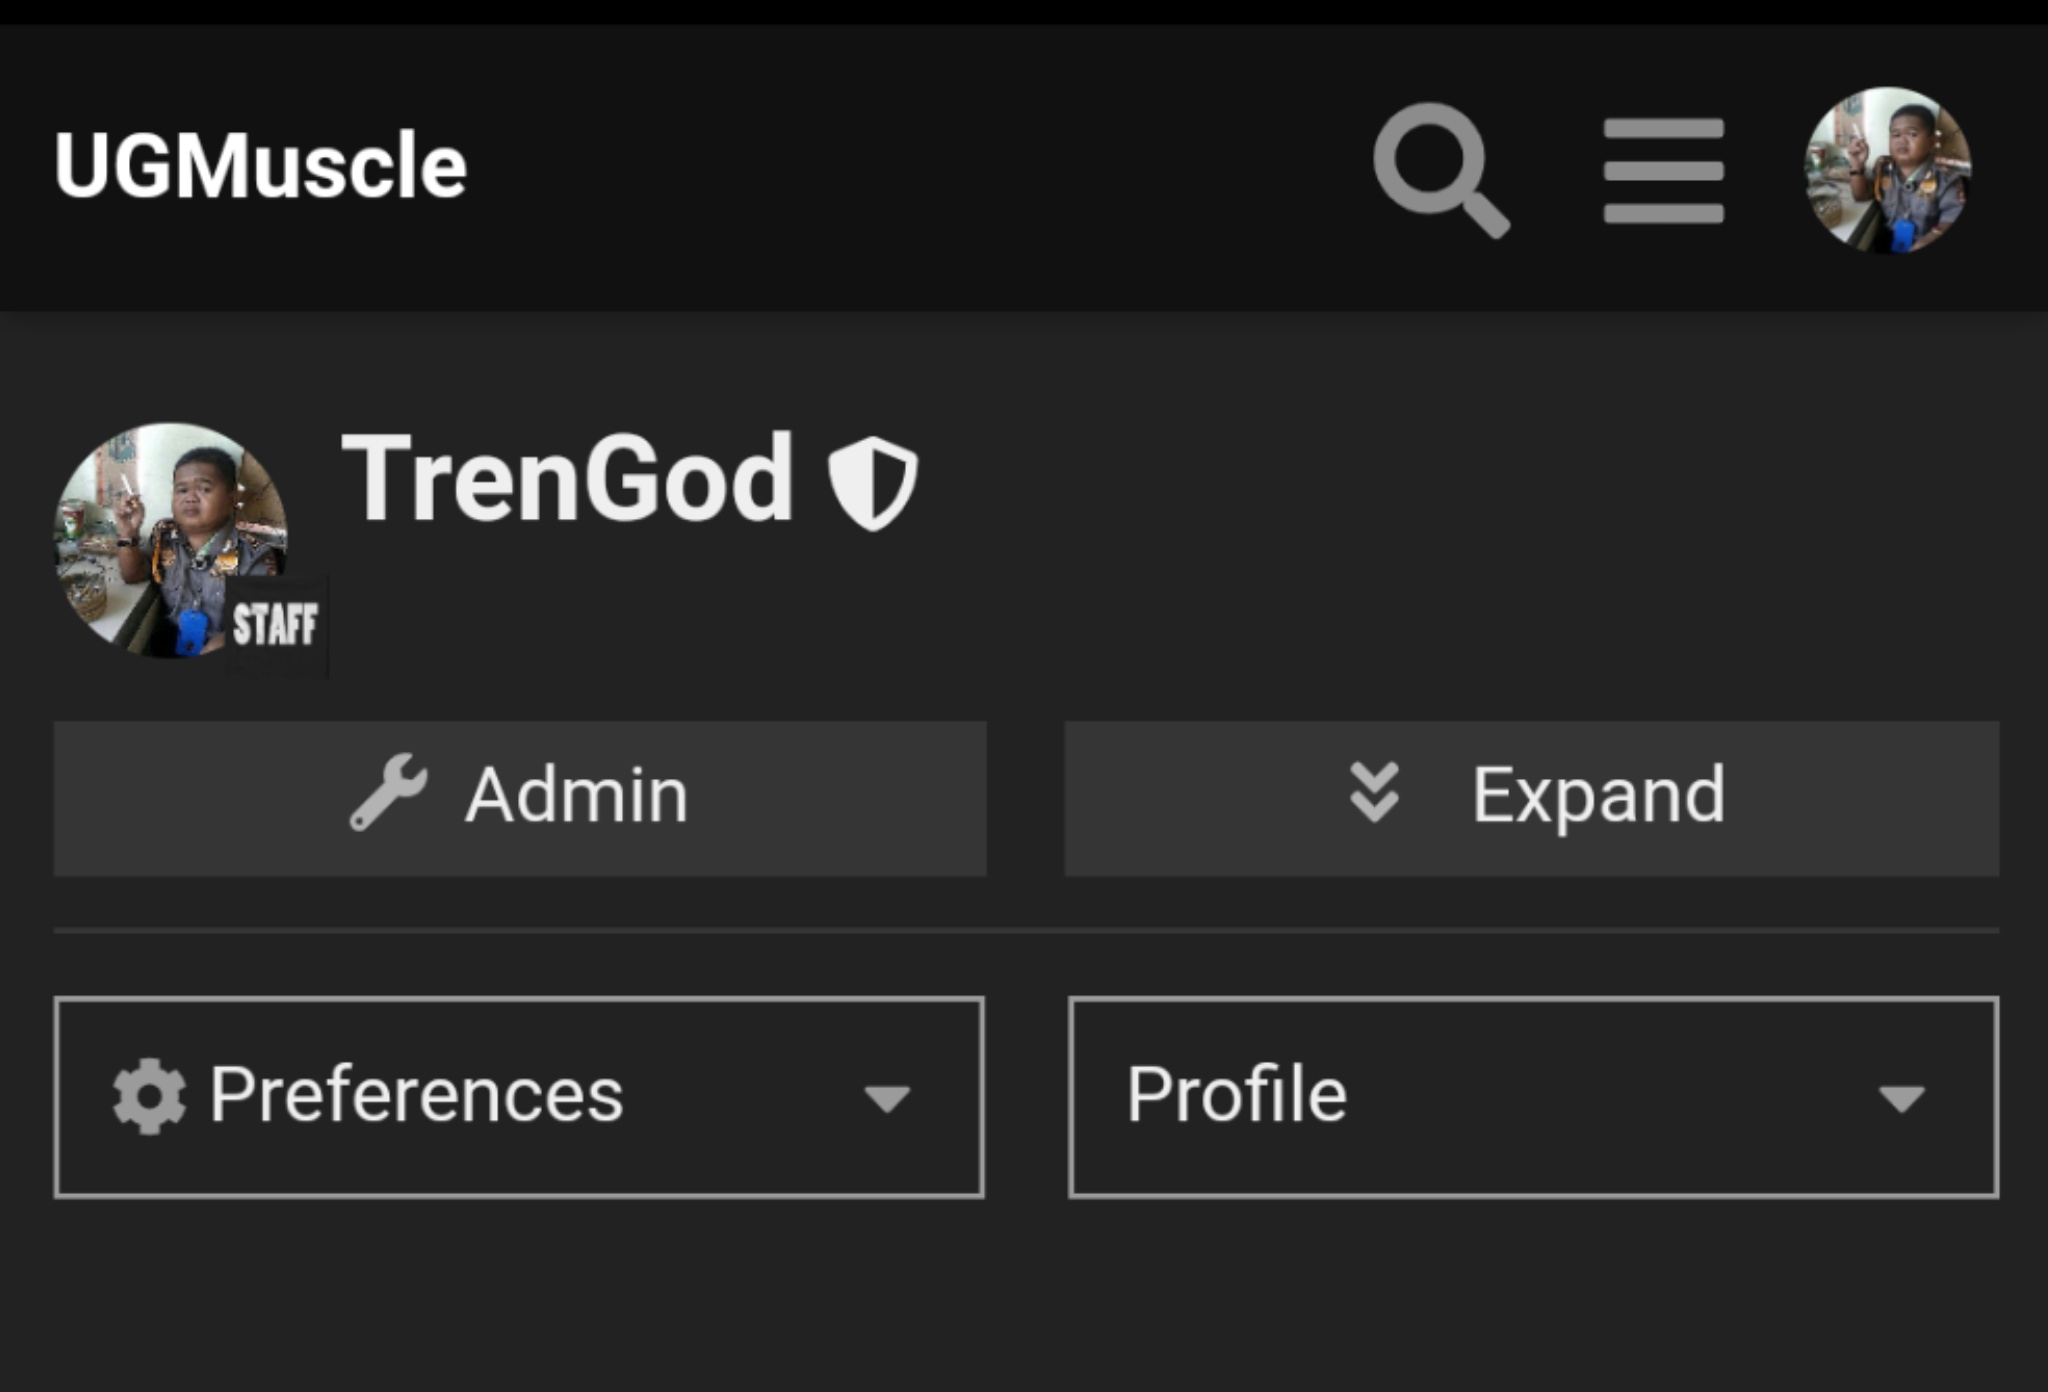The height and width of the screenshot is (1392, 2048).
Task: Click the TrenGod username heading
Action: pos(567,479)
